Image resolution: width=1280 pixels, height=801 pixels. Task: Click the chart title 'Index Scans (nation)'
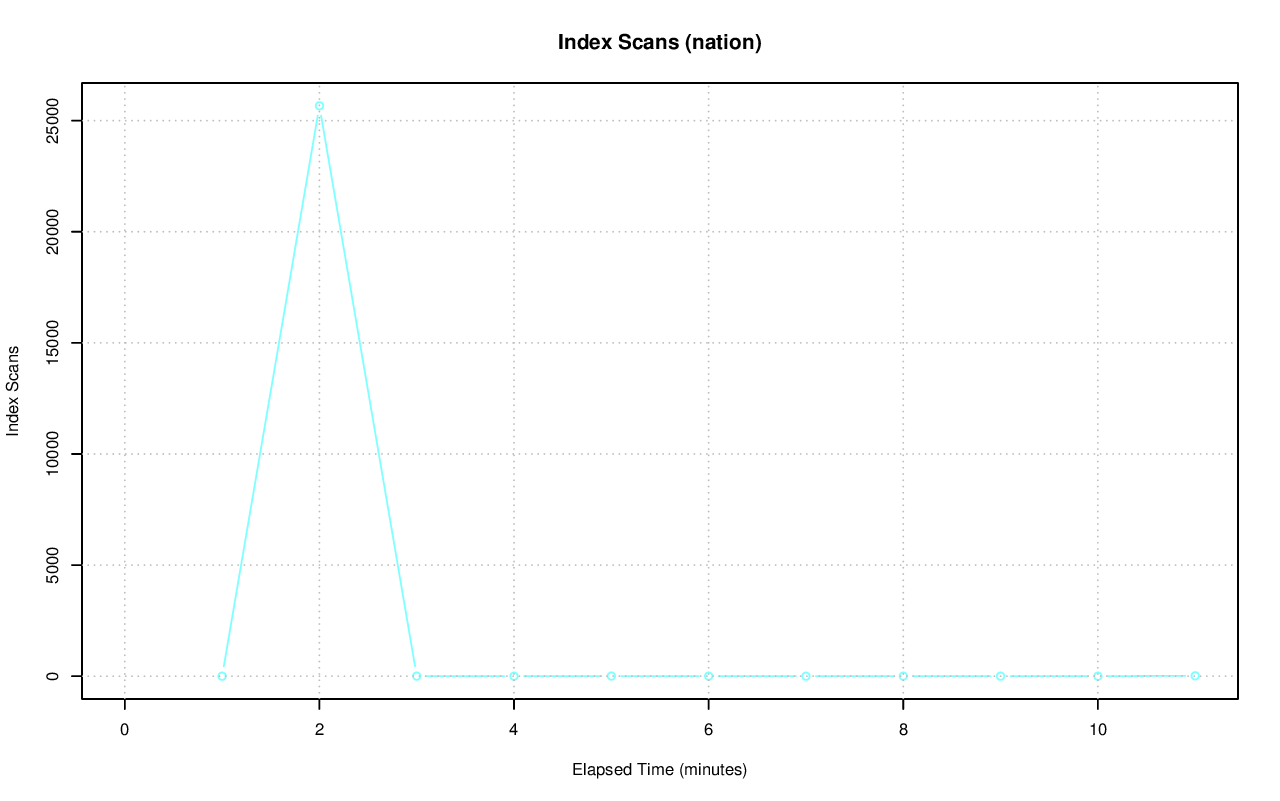click(659, 42)
